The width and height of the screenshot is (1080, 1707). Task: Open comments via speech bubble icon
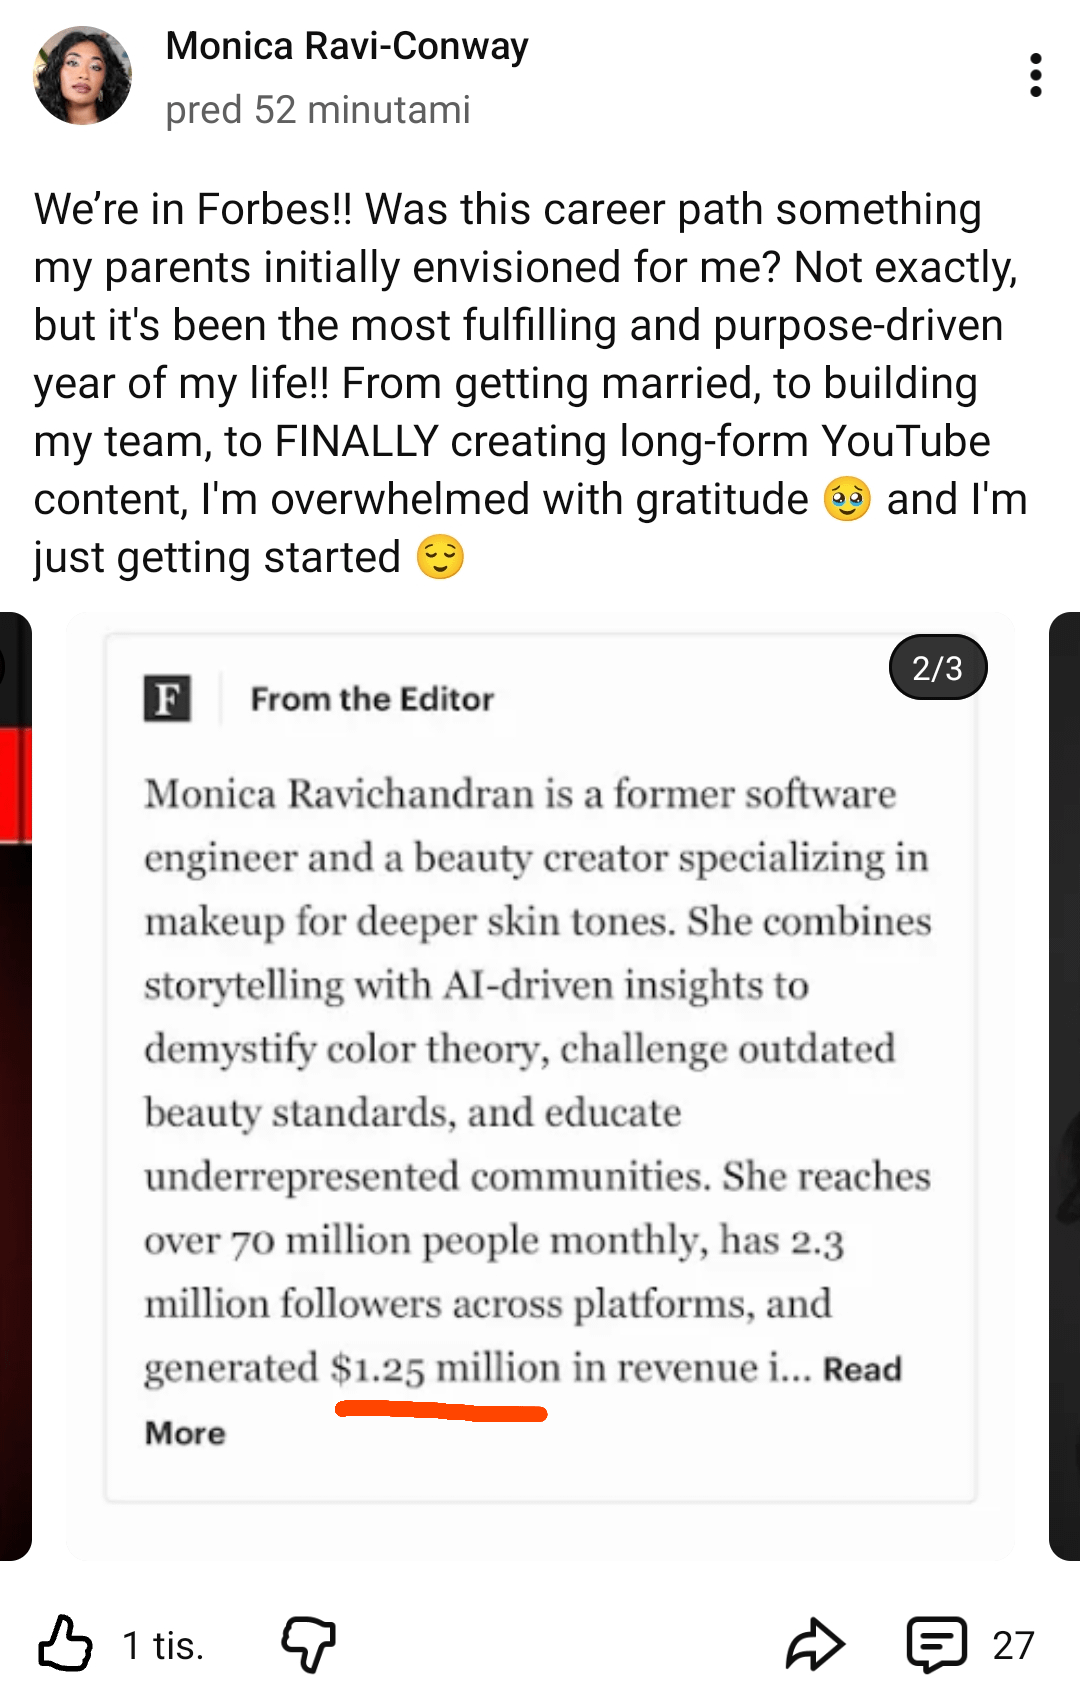coord(936,1644)
